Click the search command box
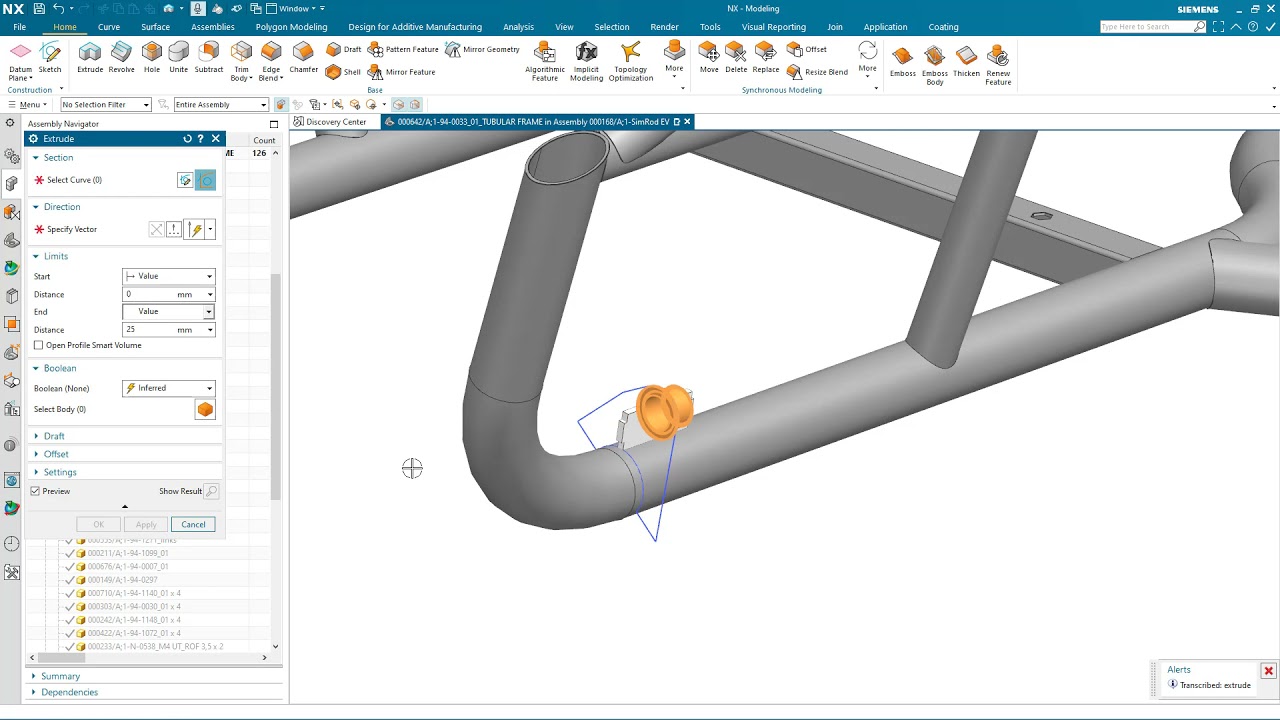The width and height of the screenshot is (1280, 720). (1152, 27)
